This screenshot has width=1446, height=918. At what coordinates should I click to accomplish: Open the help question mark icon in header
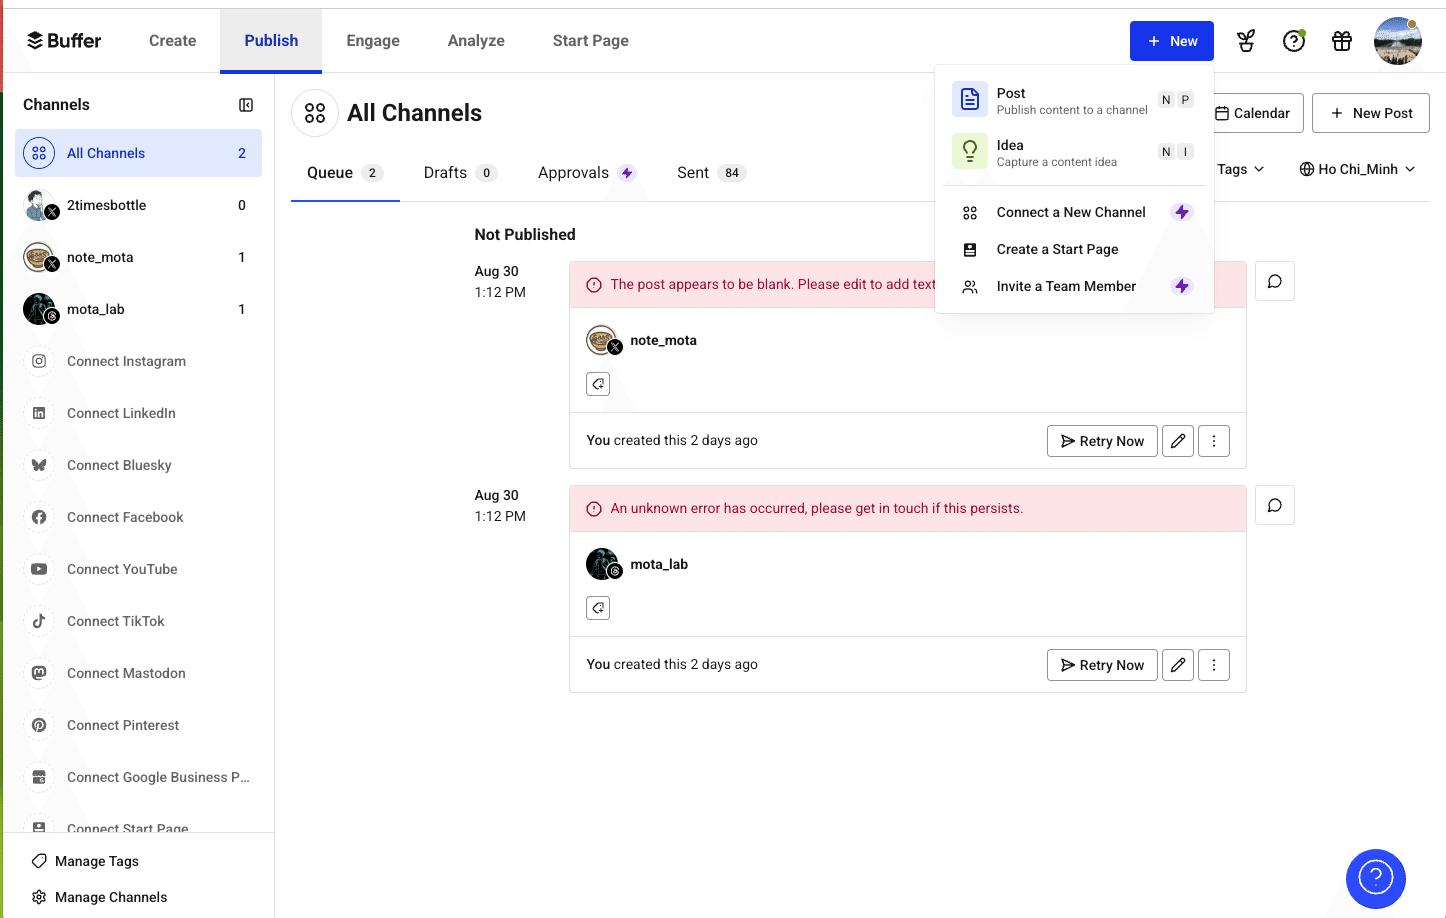(1294, 41)
